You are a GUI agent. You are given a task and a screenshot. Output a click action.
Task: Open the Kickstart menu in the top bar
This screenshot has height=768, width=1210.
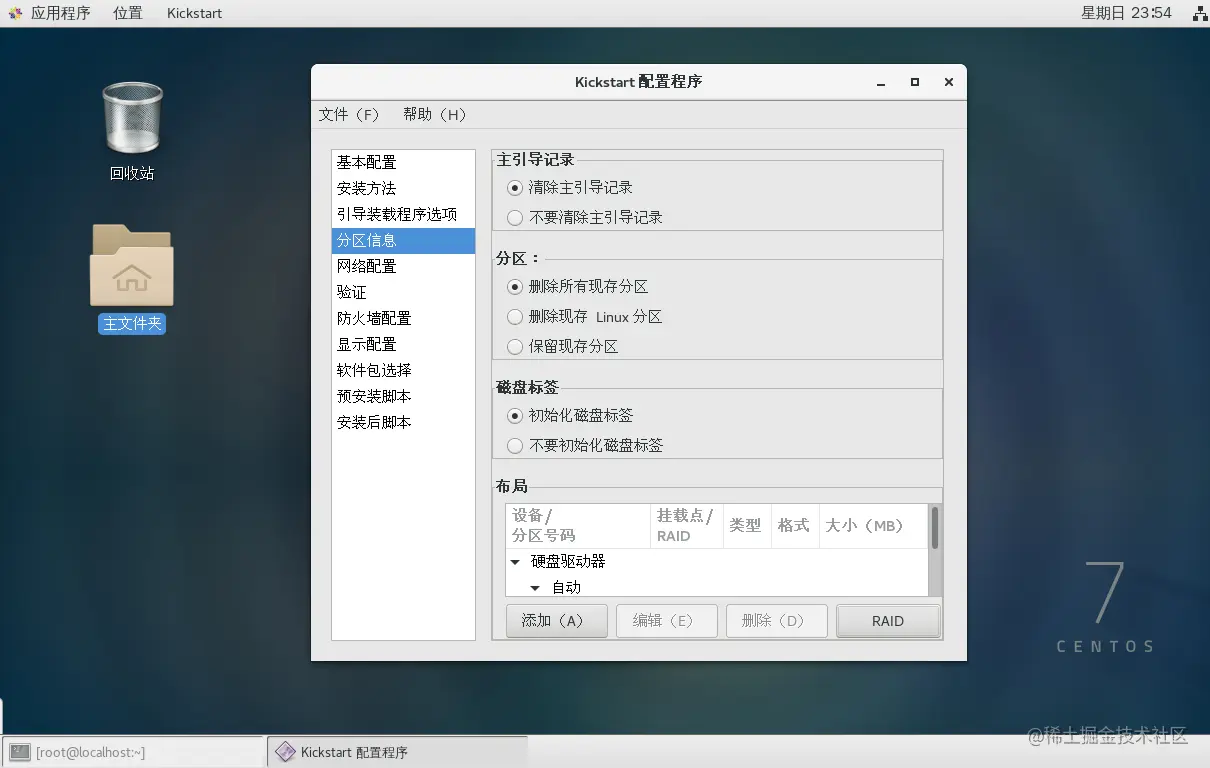(x=195, y=13)
